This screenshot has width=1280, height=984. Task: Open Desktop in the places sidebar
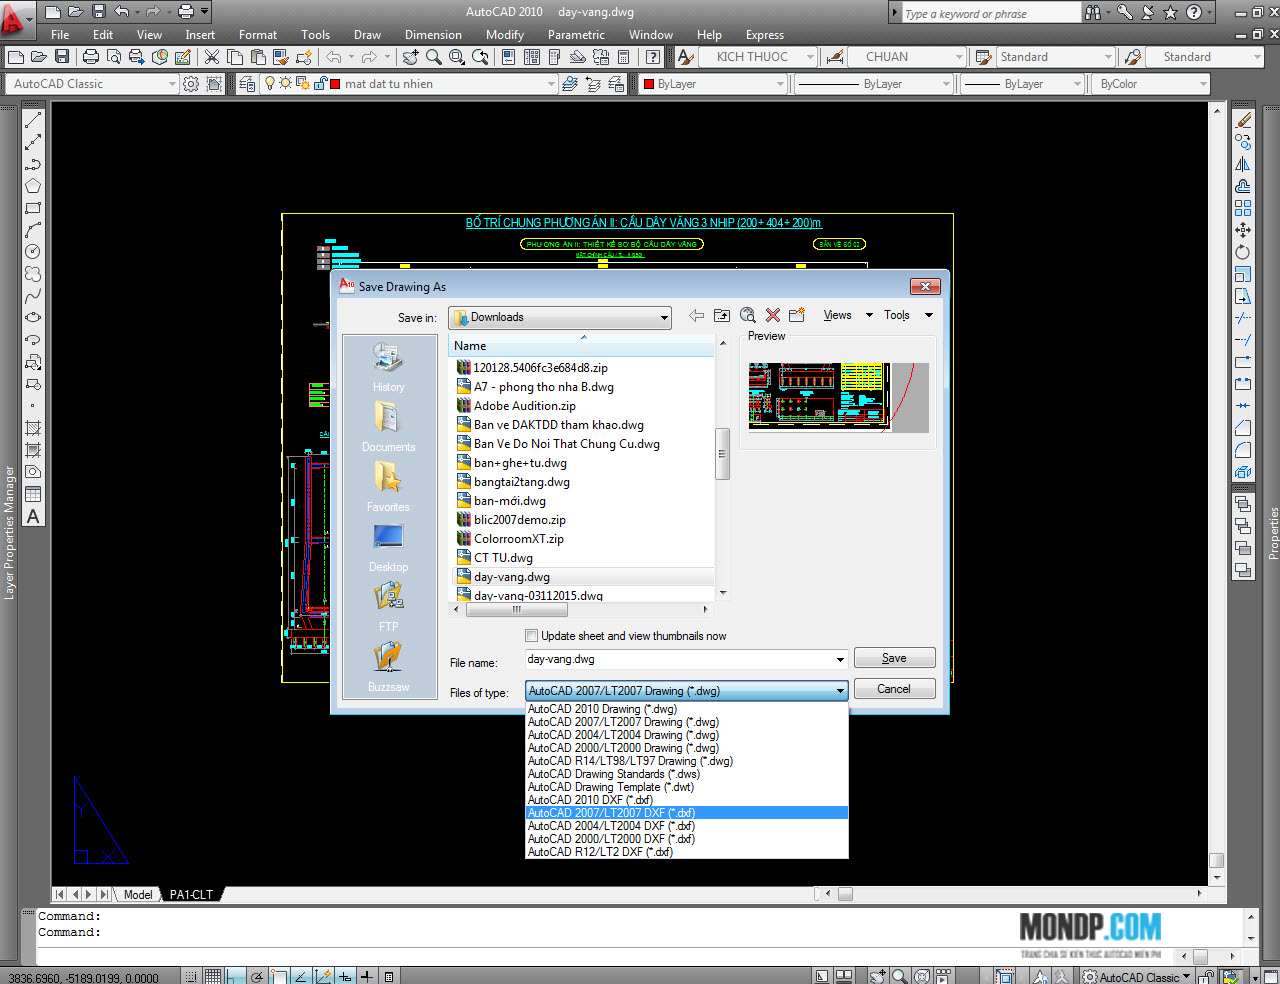coord(388,547)
